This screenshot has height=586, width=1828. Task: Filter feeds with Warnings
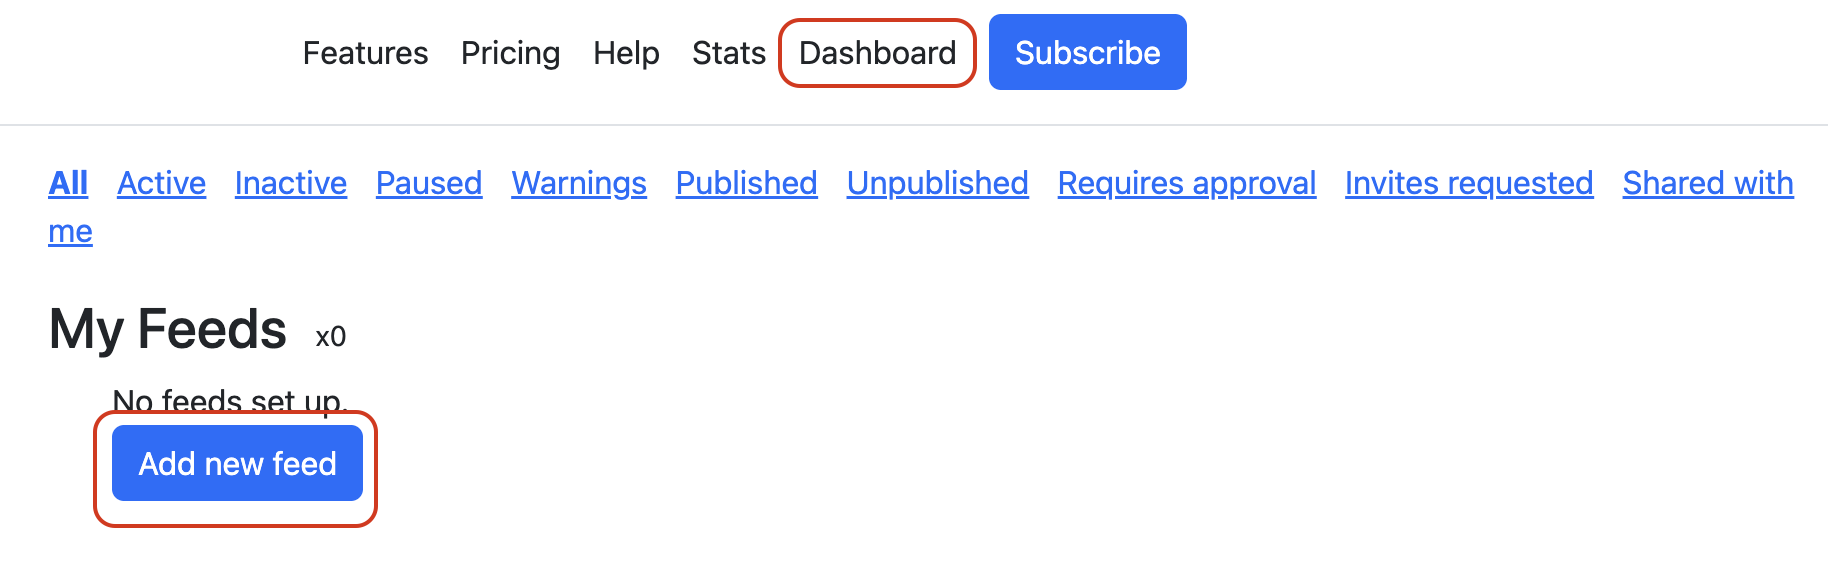(x=579, y=183)
